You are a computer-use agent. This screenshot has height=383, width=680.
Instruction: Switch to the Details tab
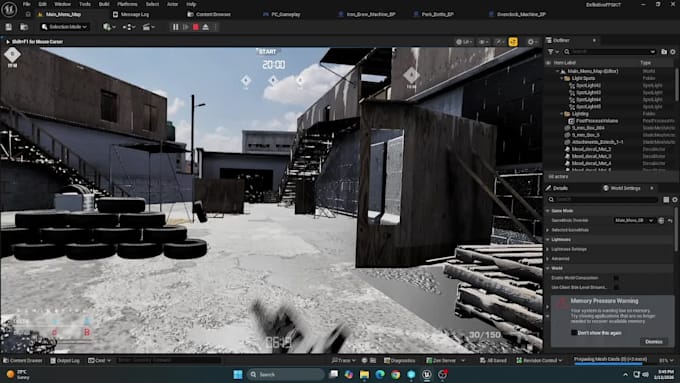point(557,188)
